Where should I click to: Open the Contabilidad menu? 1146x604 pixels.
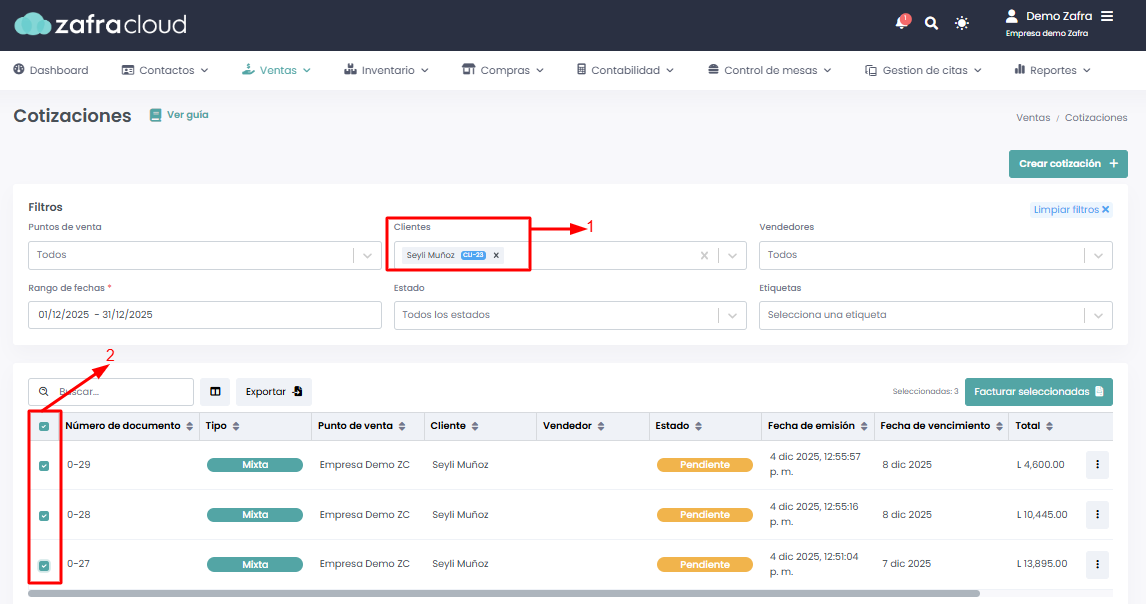[x=625, y=70]
